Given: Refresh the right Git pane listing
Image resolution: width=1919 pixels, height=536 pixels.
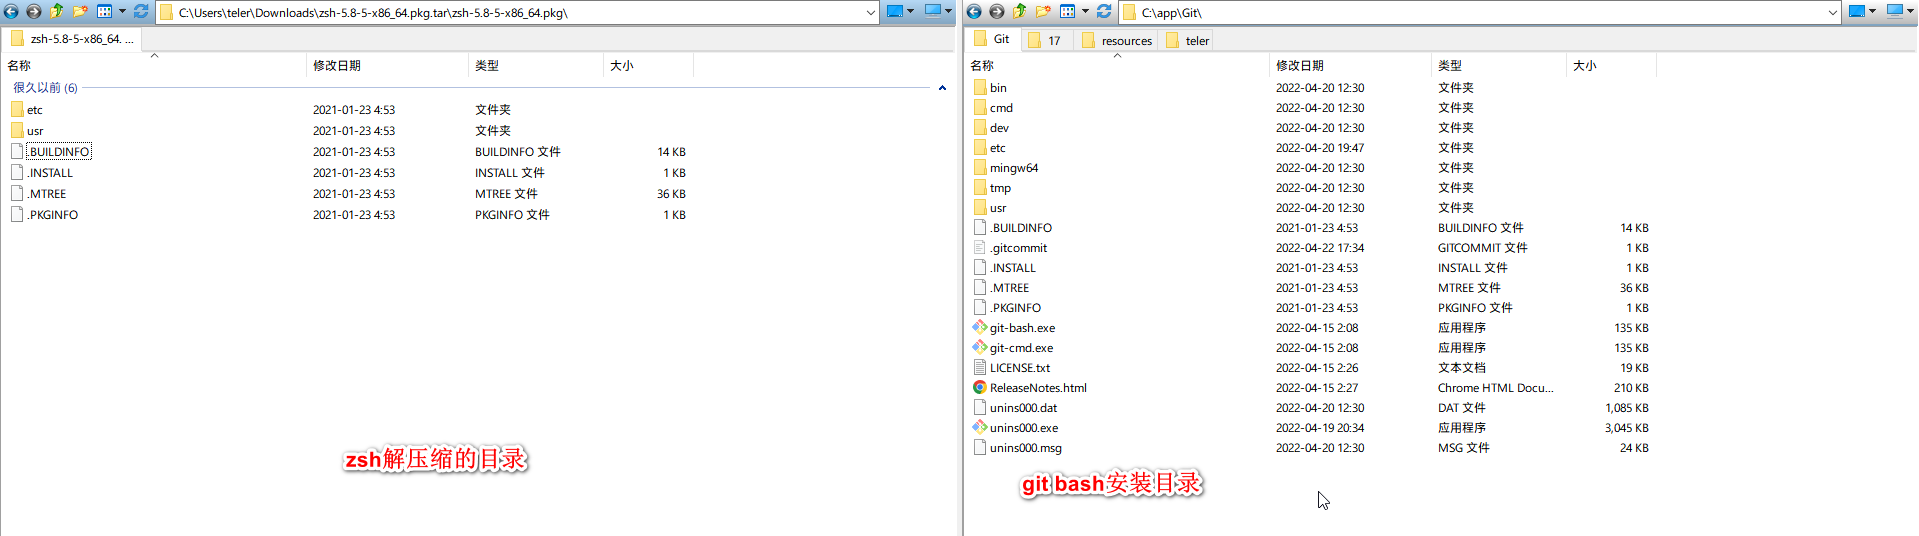Looking at the screenshot, I should [1104, 12].
